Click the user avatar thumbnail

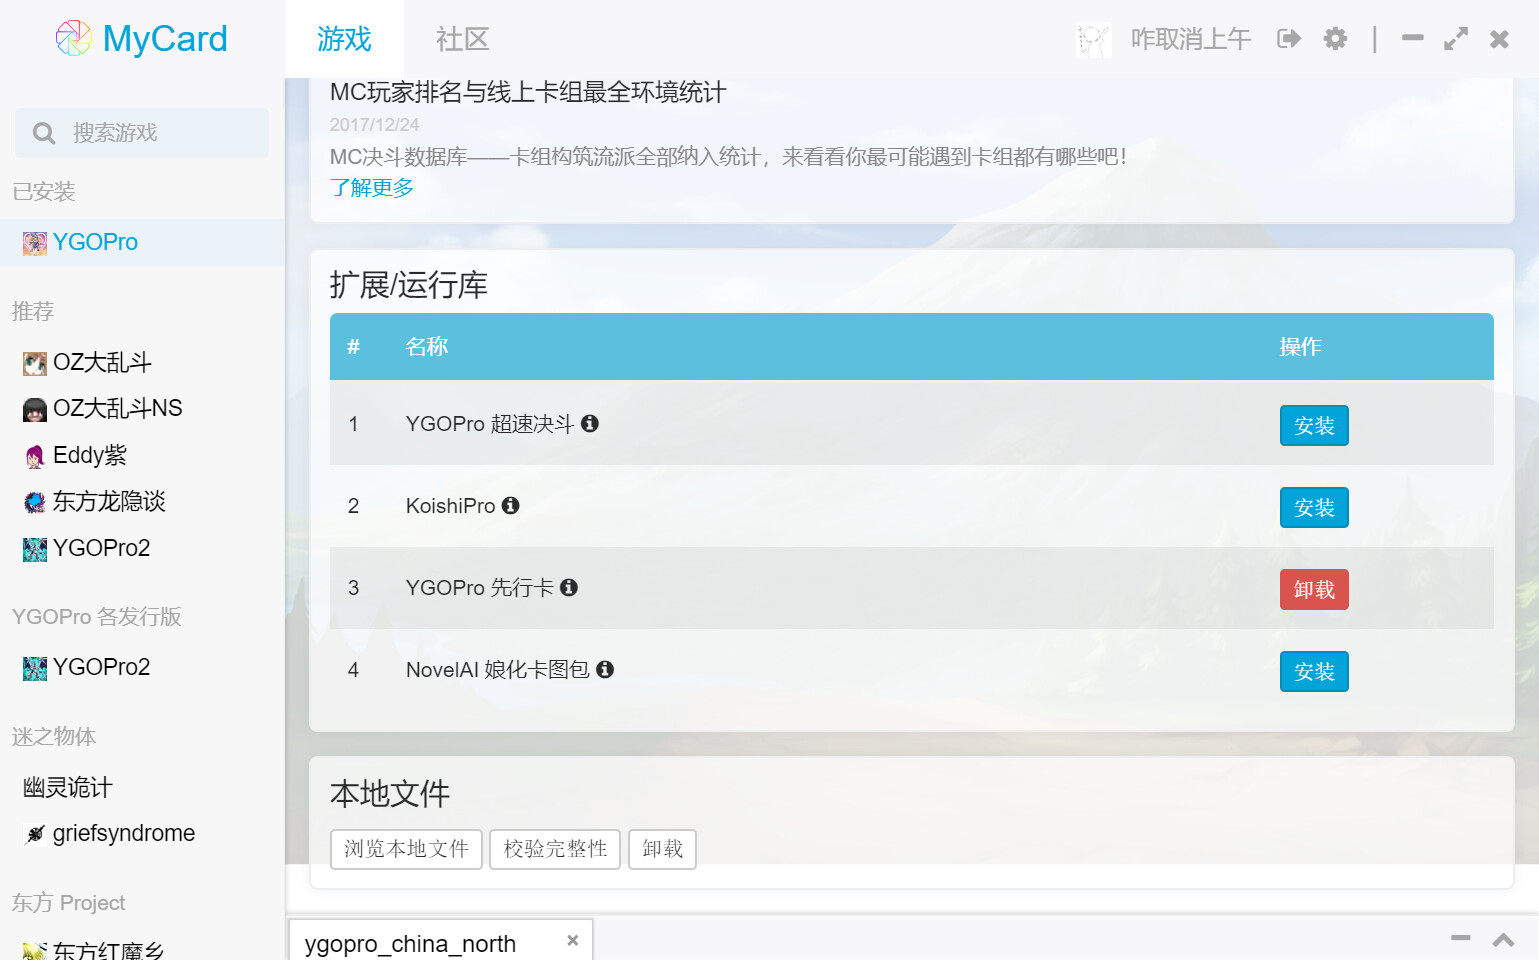1093,40
